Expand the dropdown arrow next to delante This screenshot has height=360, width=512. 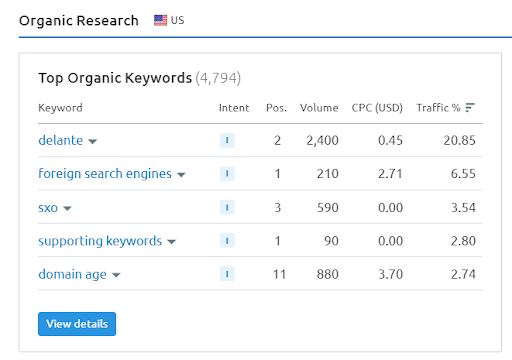pos(92,141)
